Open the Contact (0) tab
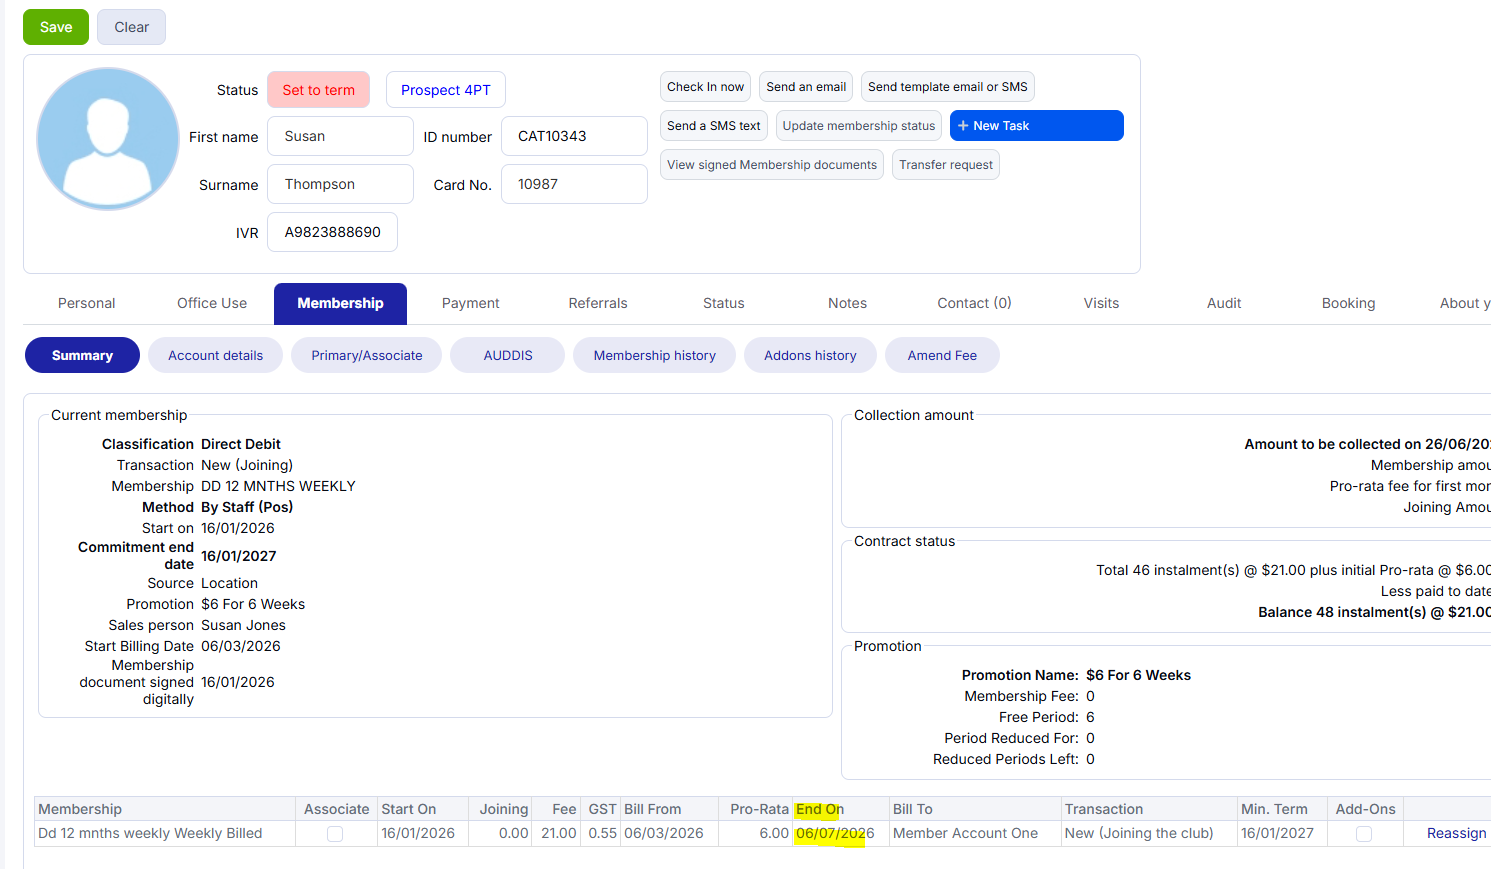The width and height of the screenshot is (1491, 869). point(975,303)
